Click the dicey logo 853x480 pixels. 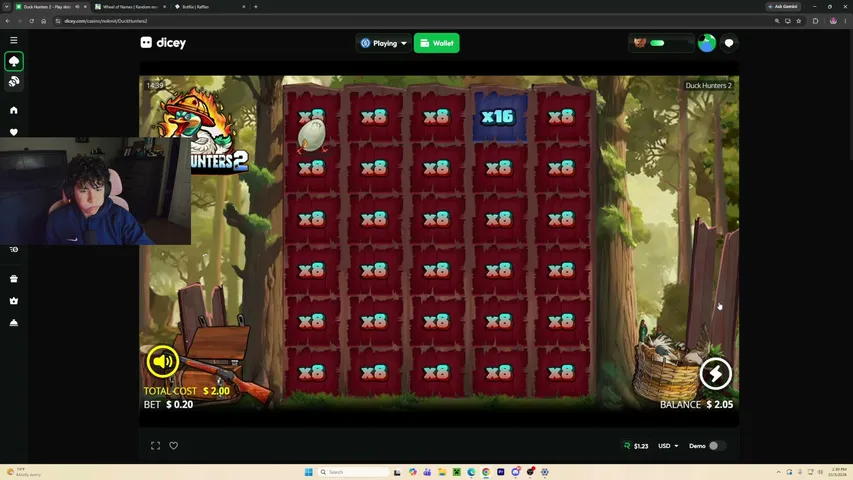pos(163,42)
